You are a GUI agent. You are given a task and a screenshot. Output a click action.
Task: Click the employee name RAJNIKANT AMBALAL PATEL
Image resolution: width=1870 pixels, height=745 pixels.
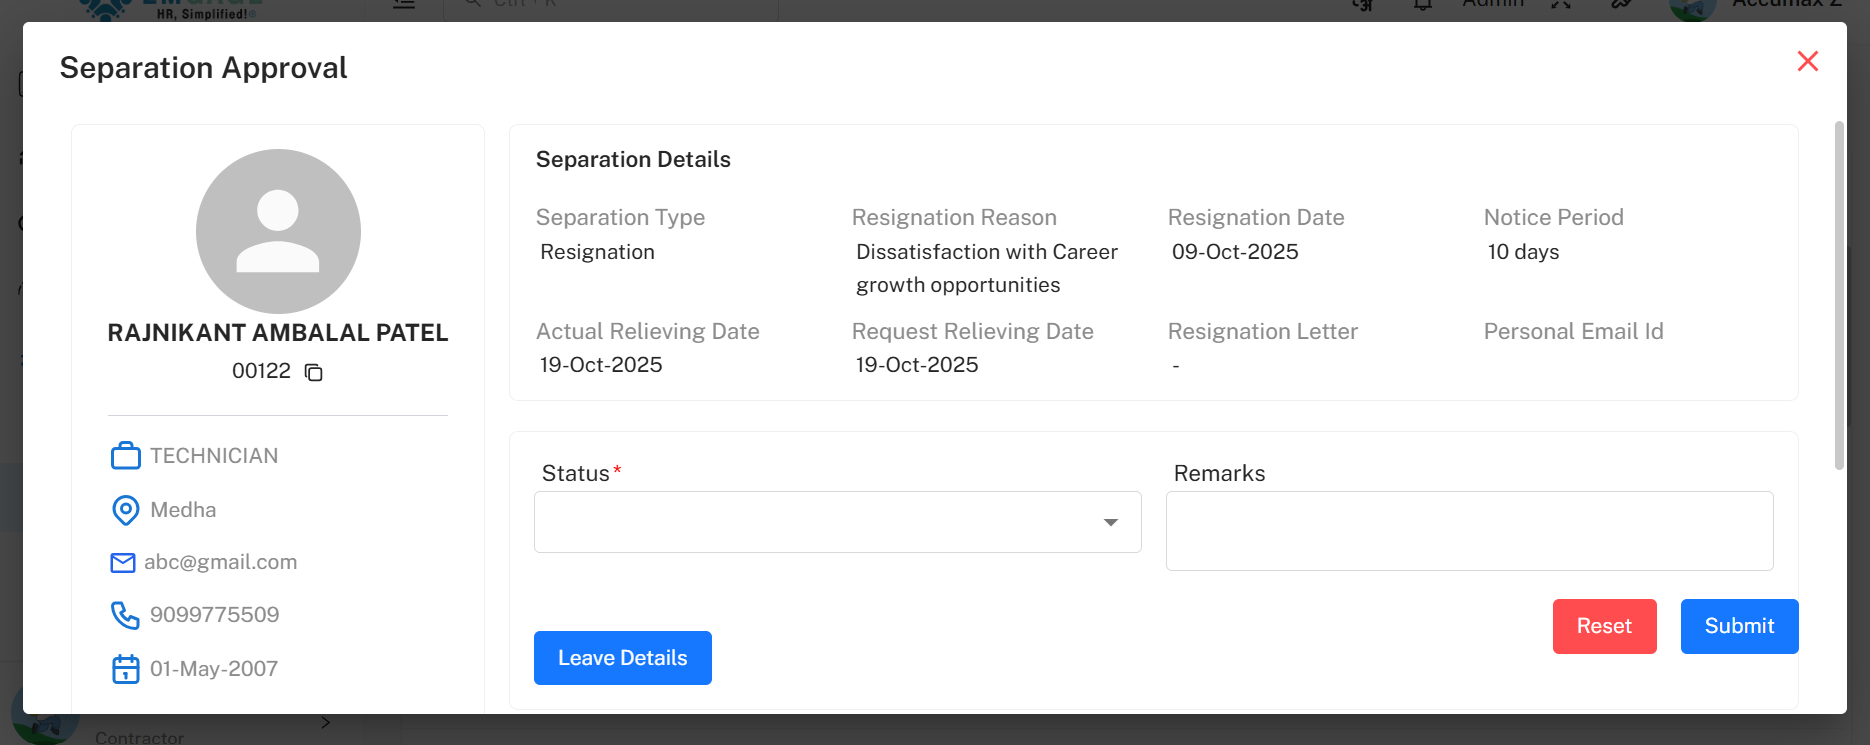[x=278, y=333]
